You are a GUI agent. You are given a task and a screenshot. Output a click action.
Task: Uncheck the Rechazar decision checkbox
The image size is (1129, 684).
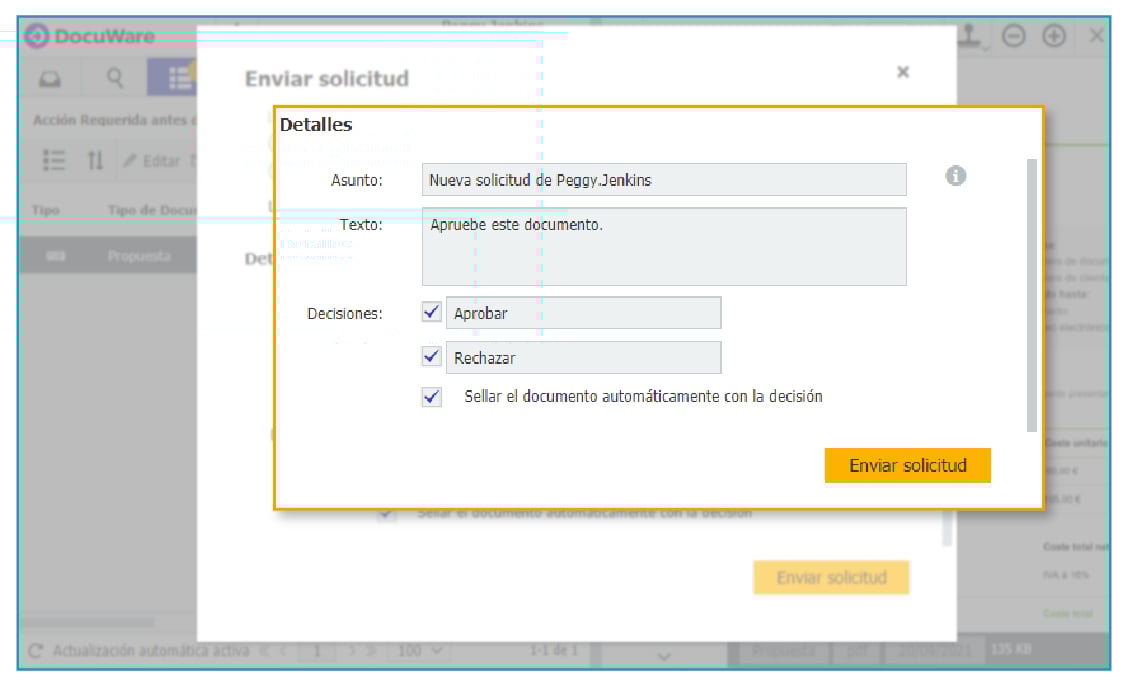pyautogui.click(x=432, y=357)
